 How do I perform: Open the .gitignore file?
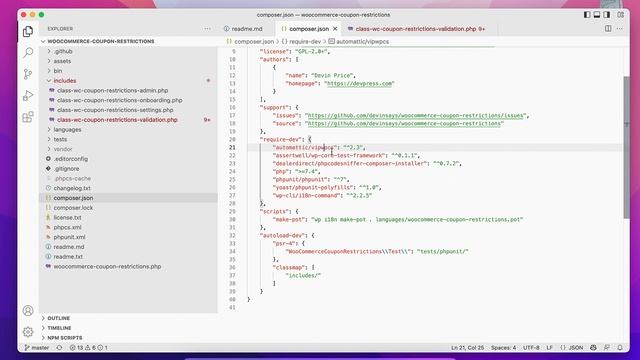coord(66,169)
